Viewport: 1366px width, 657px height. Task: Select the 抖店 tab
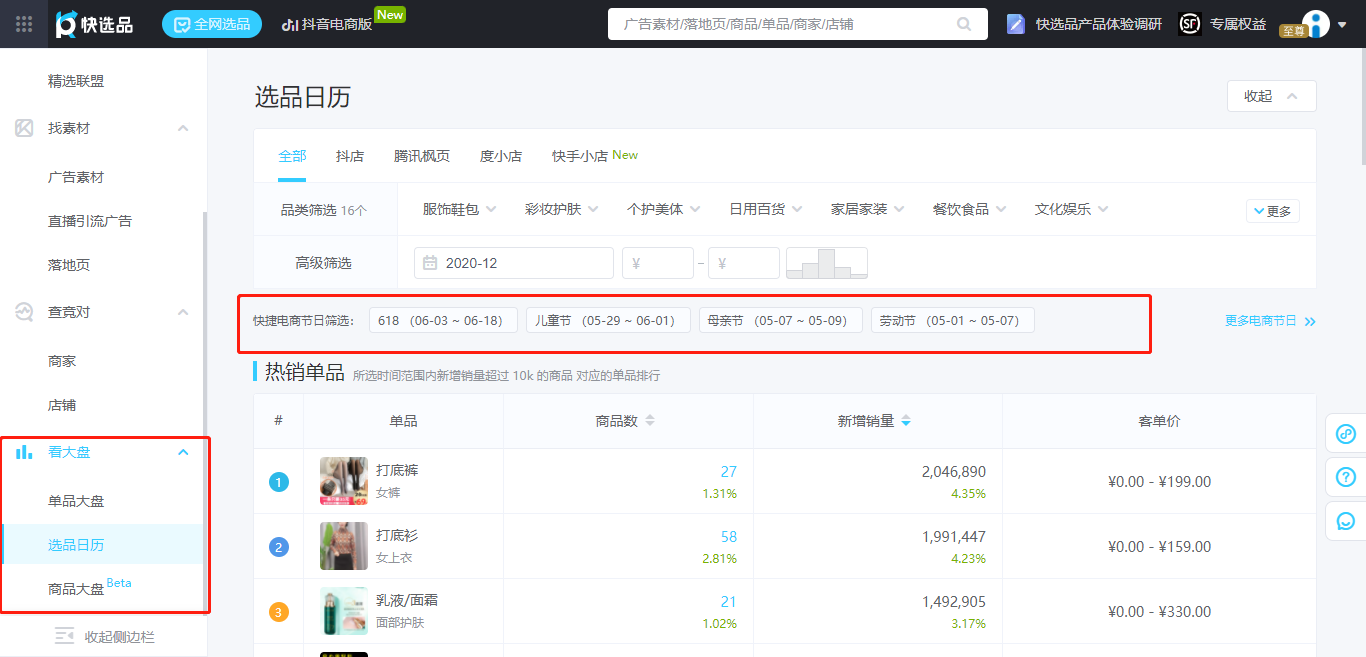350,156
